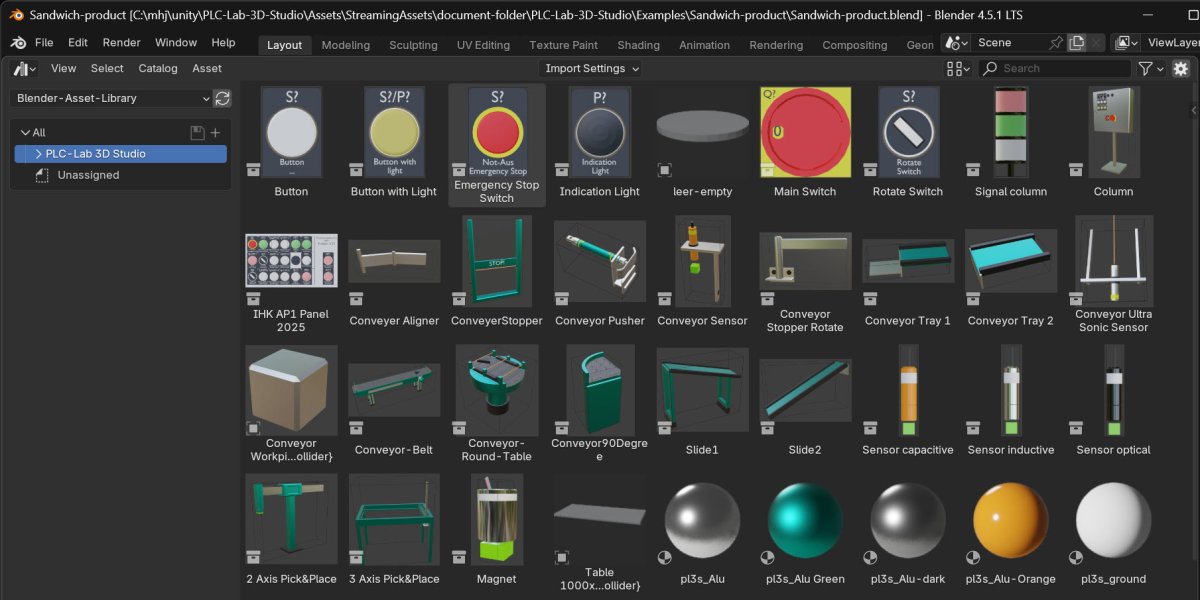Click the Unassigned catalog icon
1200x600 pixels.
[x=42, y=175]
